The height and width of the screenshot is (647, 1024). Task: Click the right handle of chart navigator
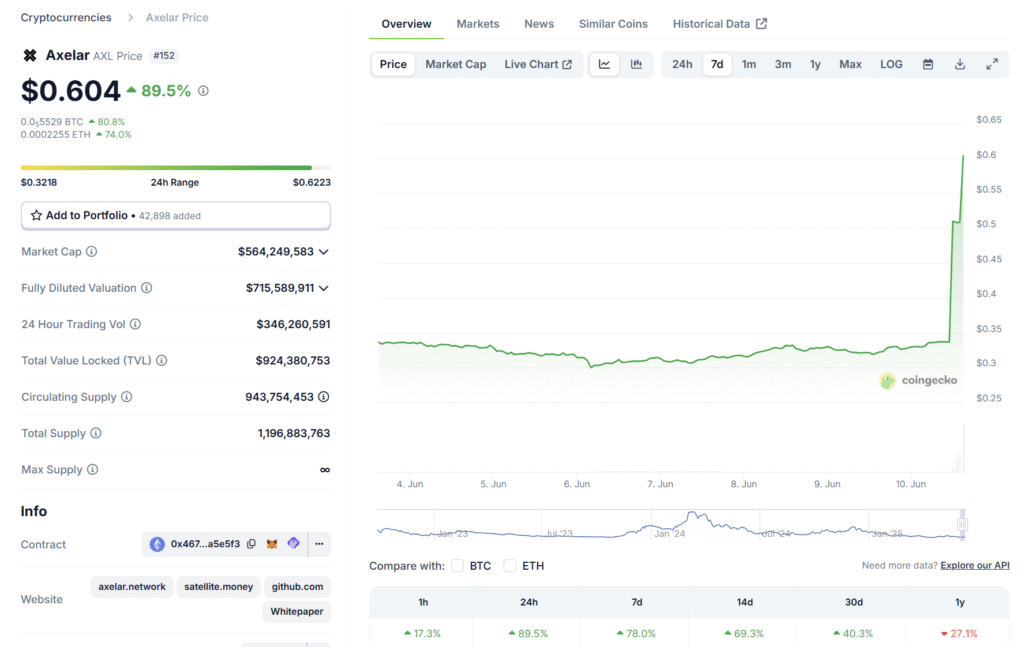(962, 524)
